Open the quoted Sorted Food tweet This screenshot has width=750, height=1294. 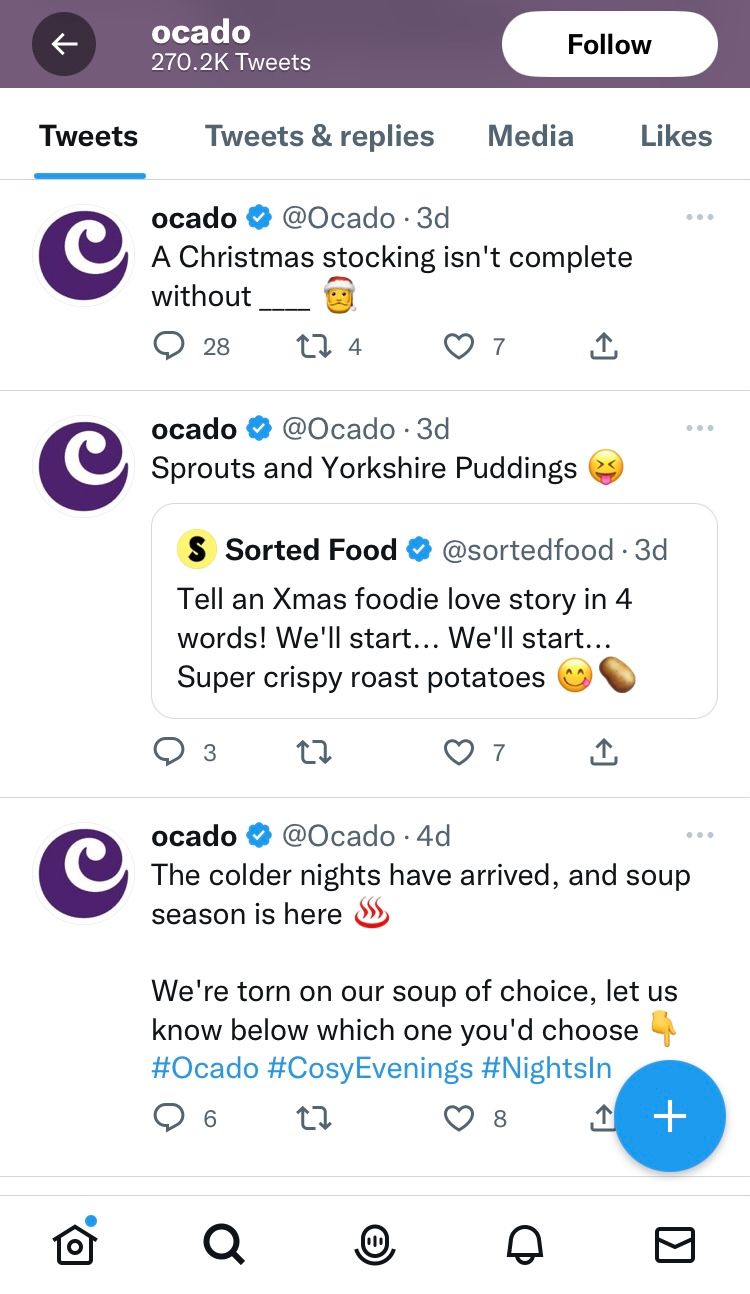click(434, 610)
